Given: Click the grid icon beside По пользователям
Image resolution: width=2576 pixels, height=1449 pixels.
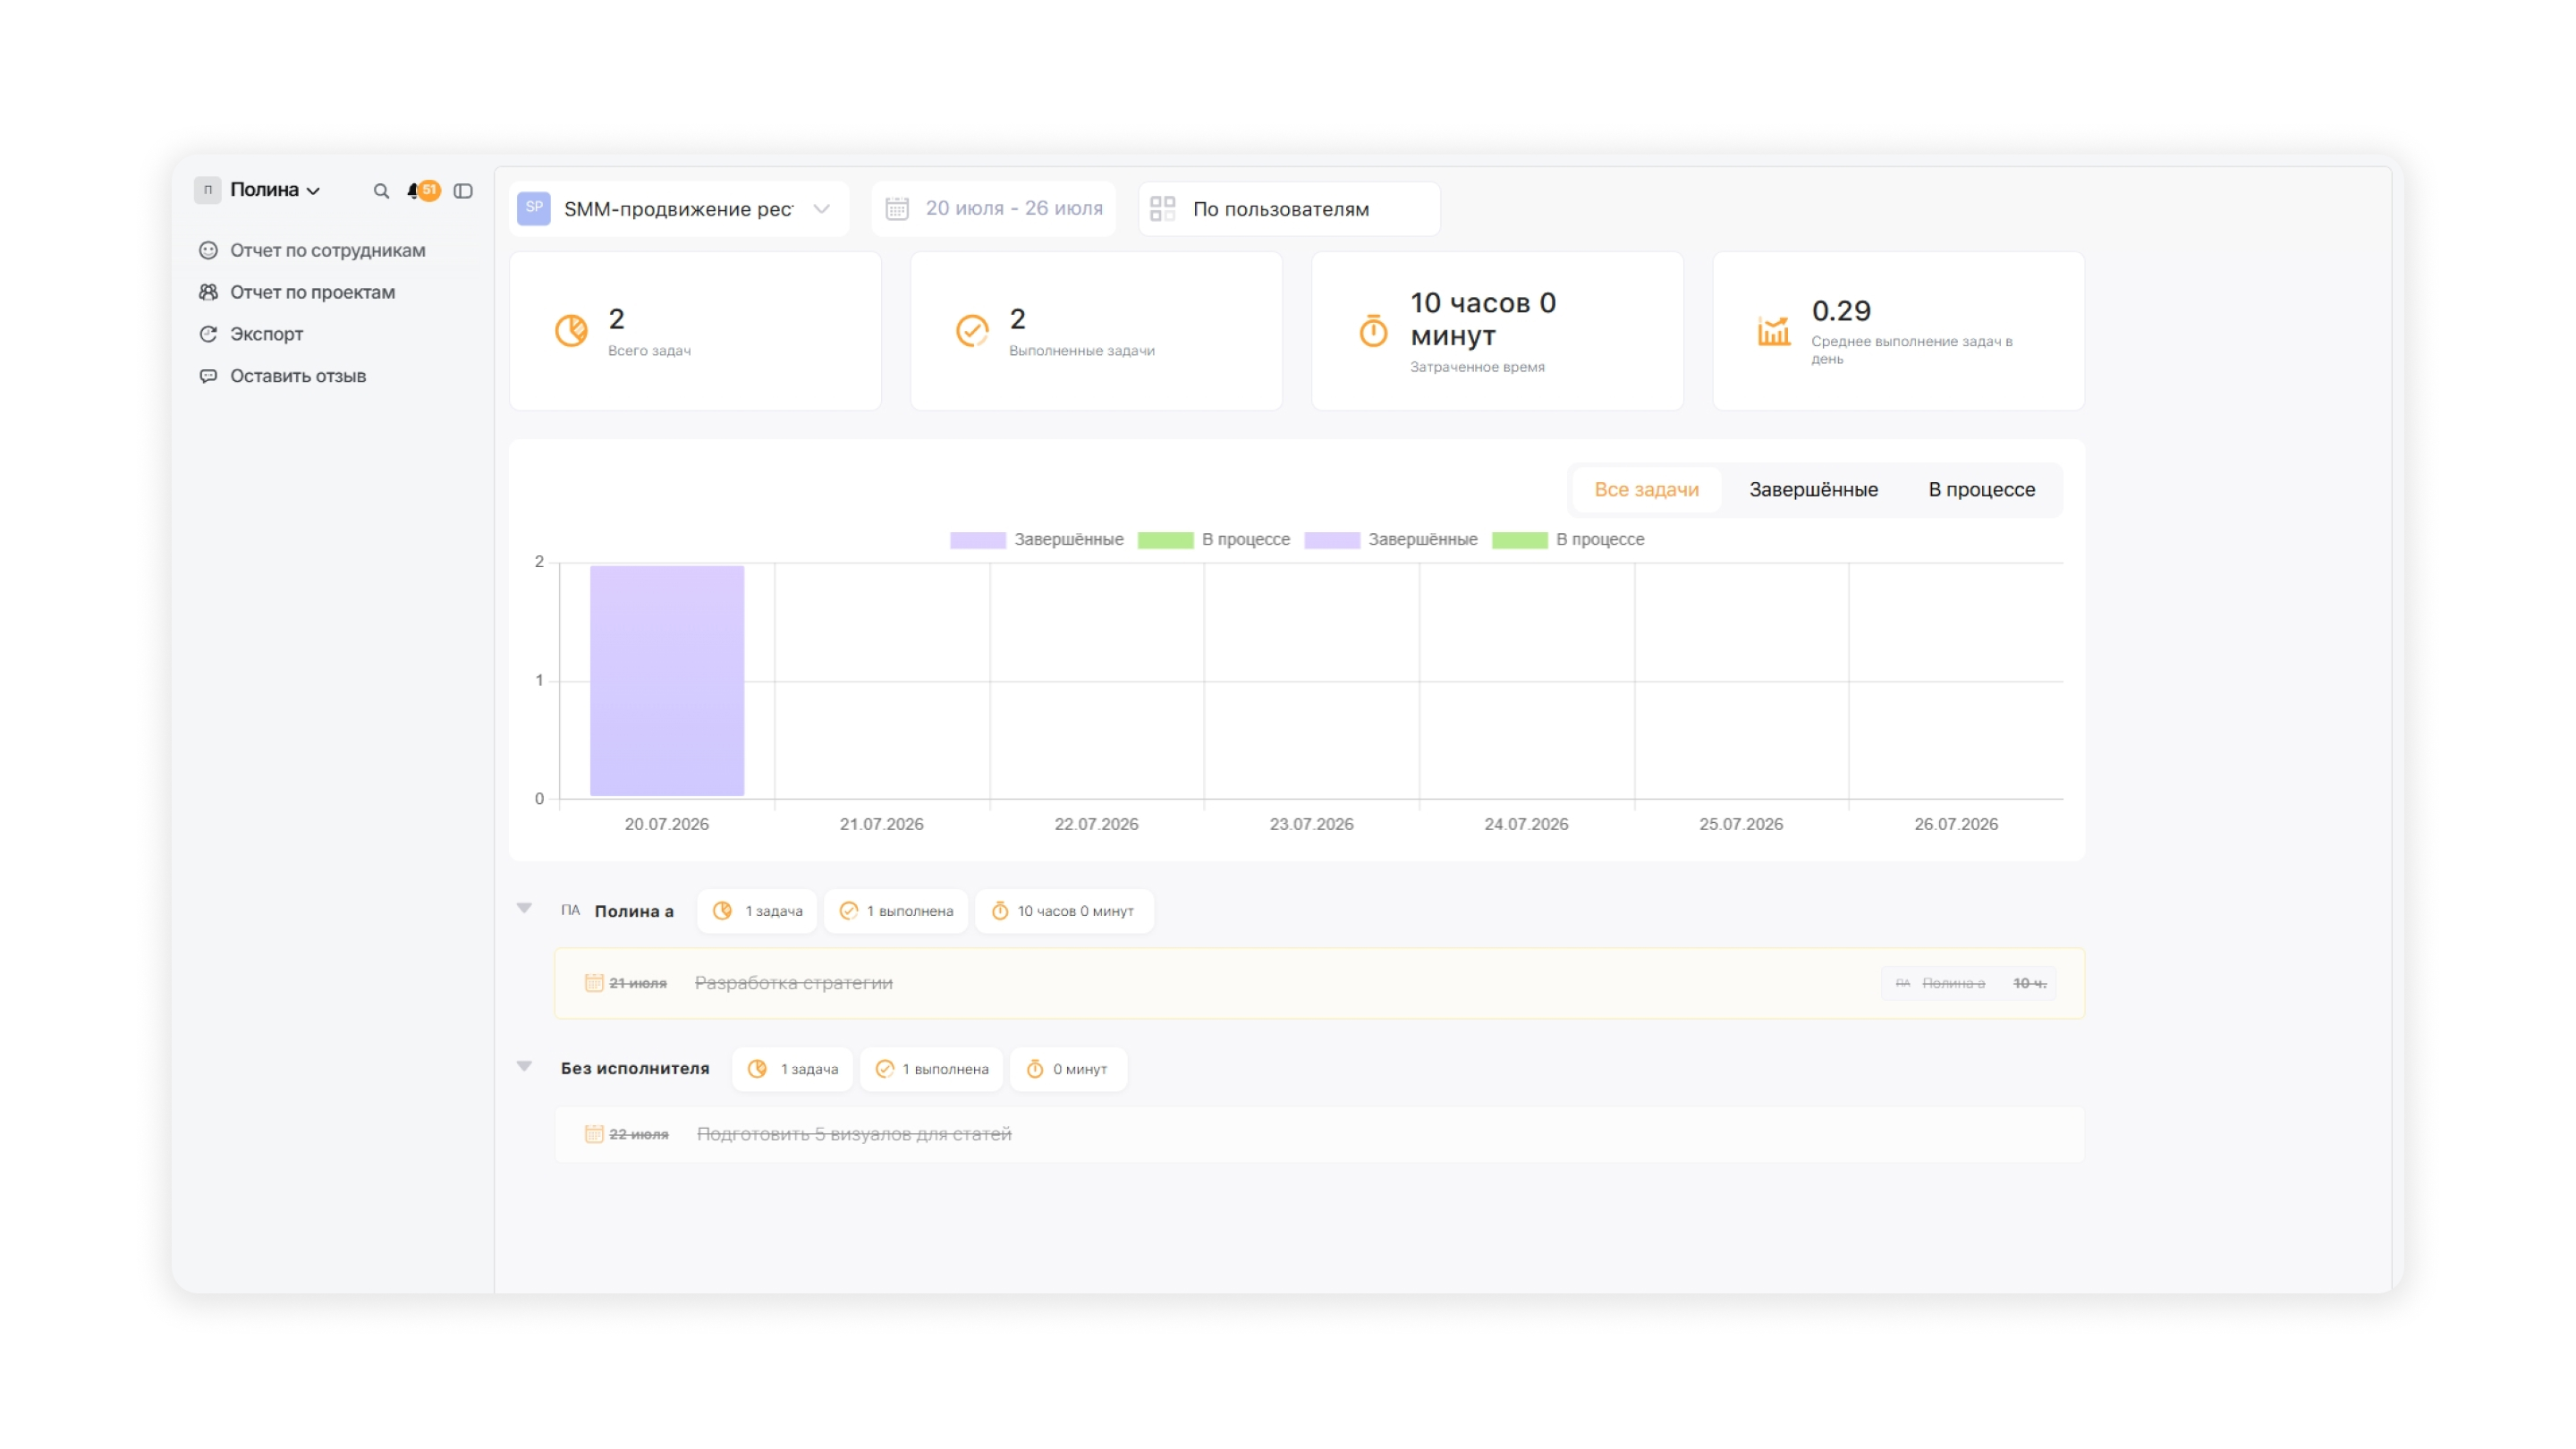Looking at the screenshot, I should coord(1162,209).
